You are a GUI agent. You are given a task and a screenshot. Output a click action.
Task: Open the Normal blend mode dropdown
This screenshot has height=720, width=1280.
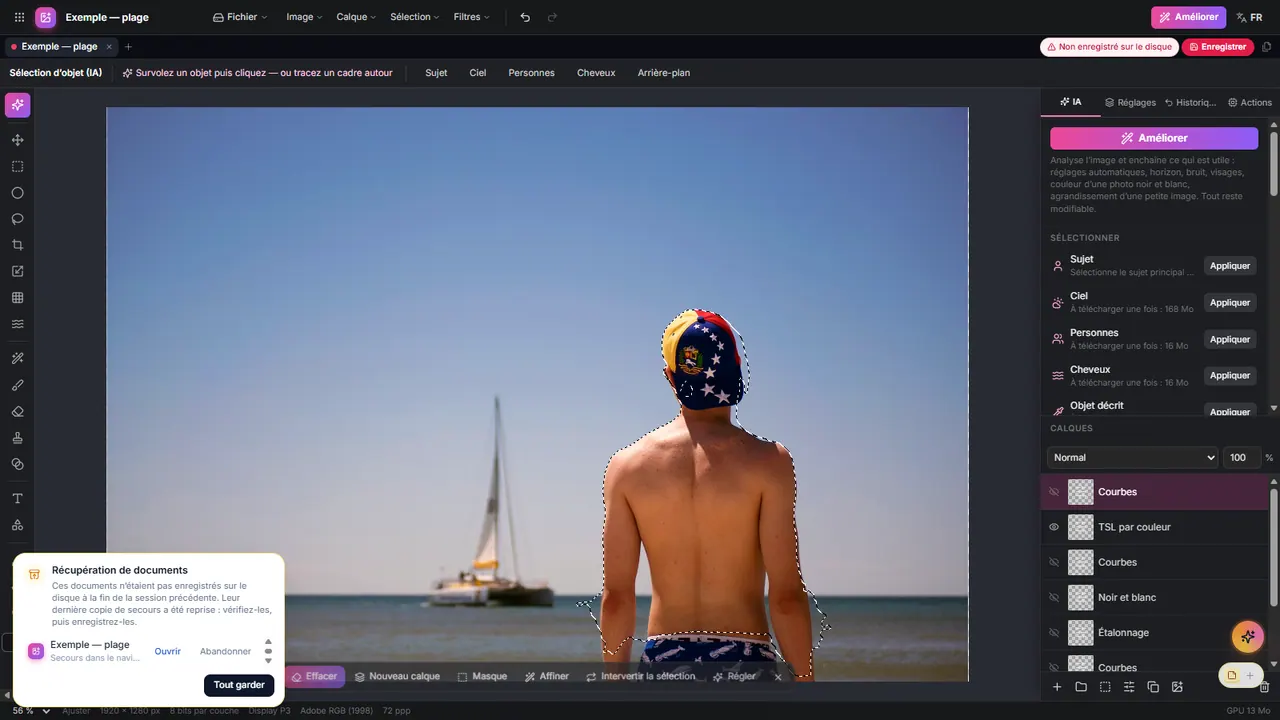click(x=1132, y=457)
